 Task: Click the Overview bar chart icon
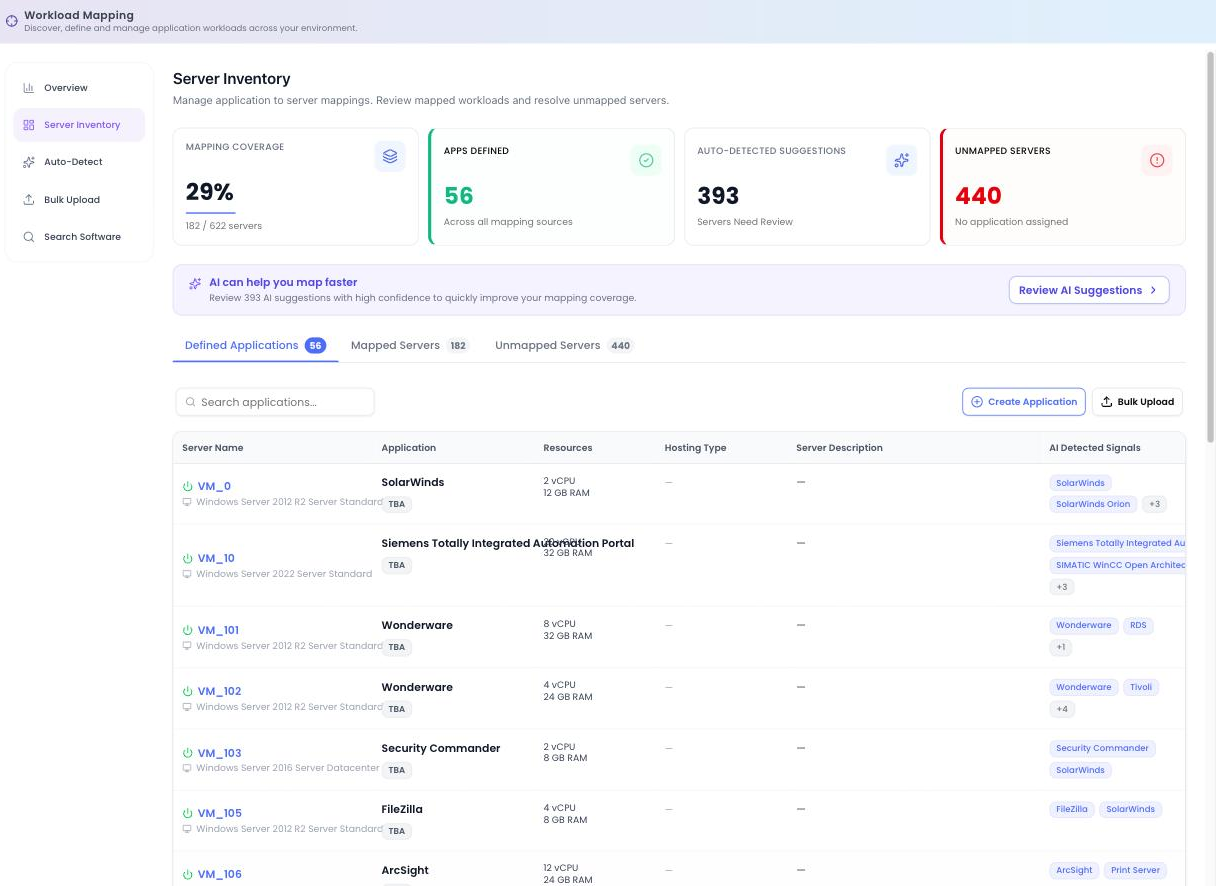coord(29,88)
